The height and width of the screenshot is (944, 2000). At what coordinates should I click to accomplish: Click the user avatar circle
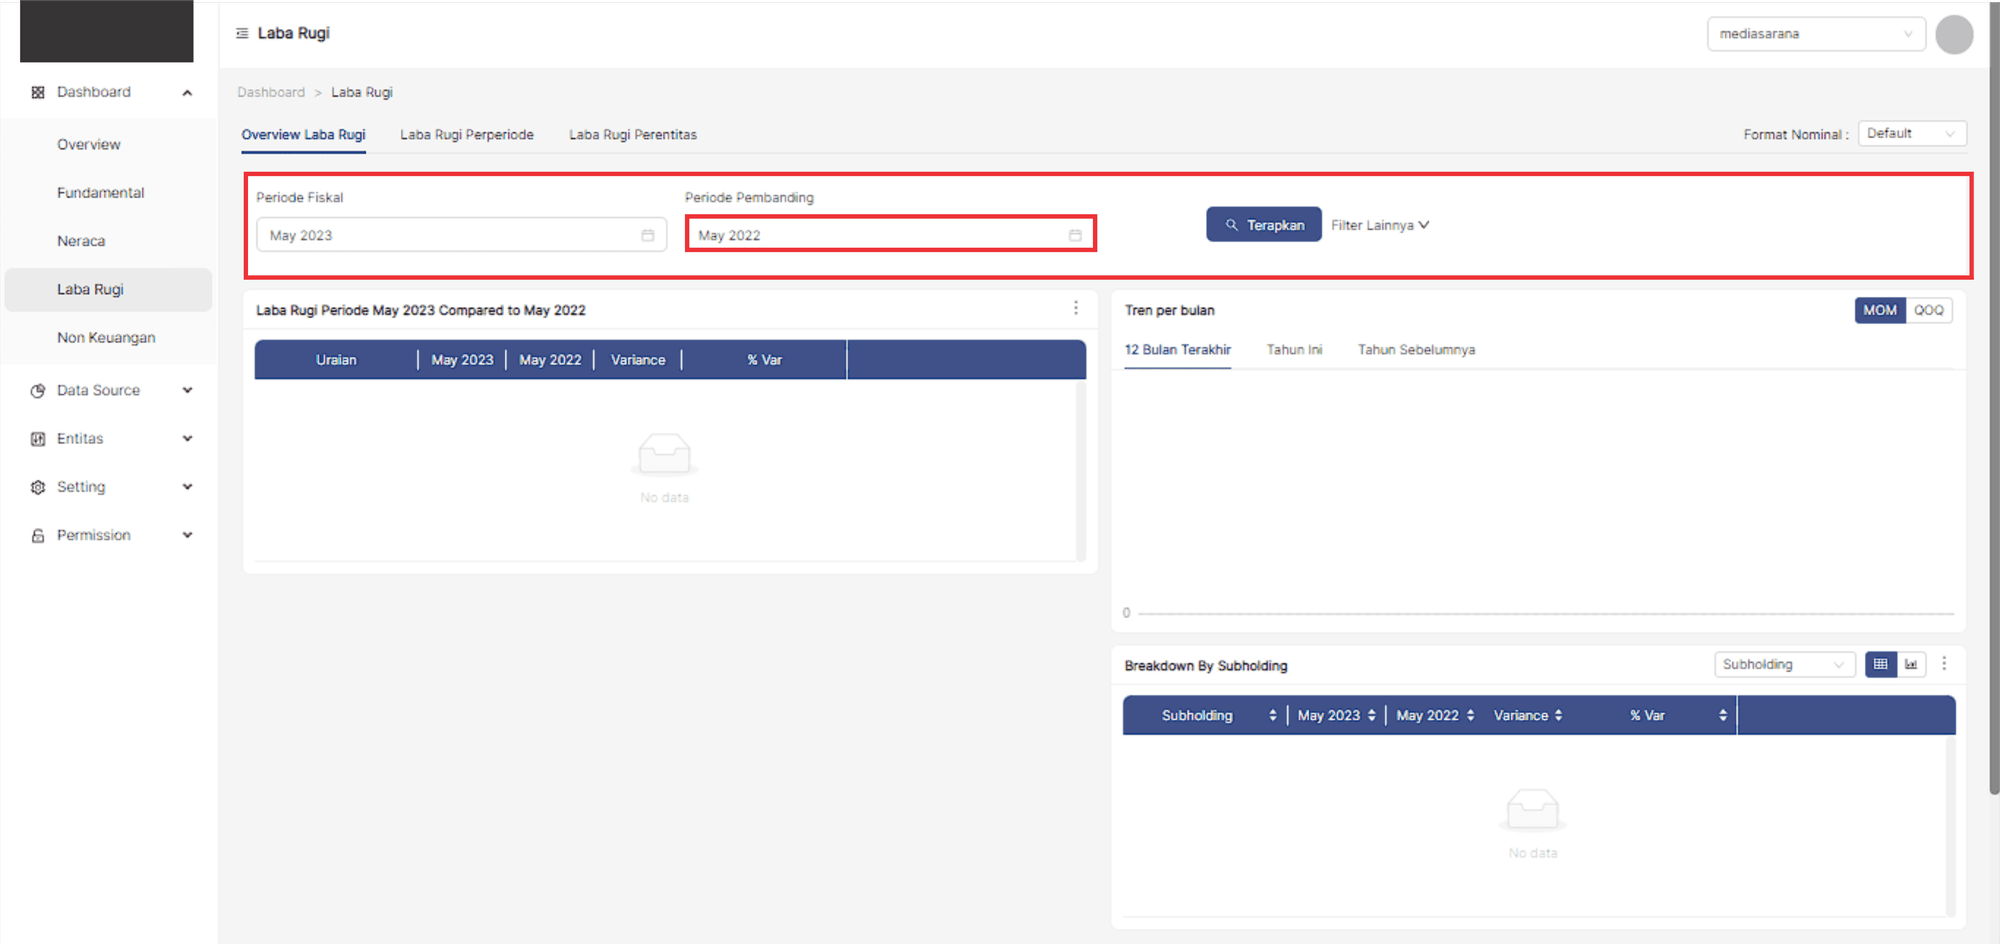(1953, 34)
